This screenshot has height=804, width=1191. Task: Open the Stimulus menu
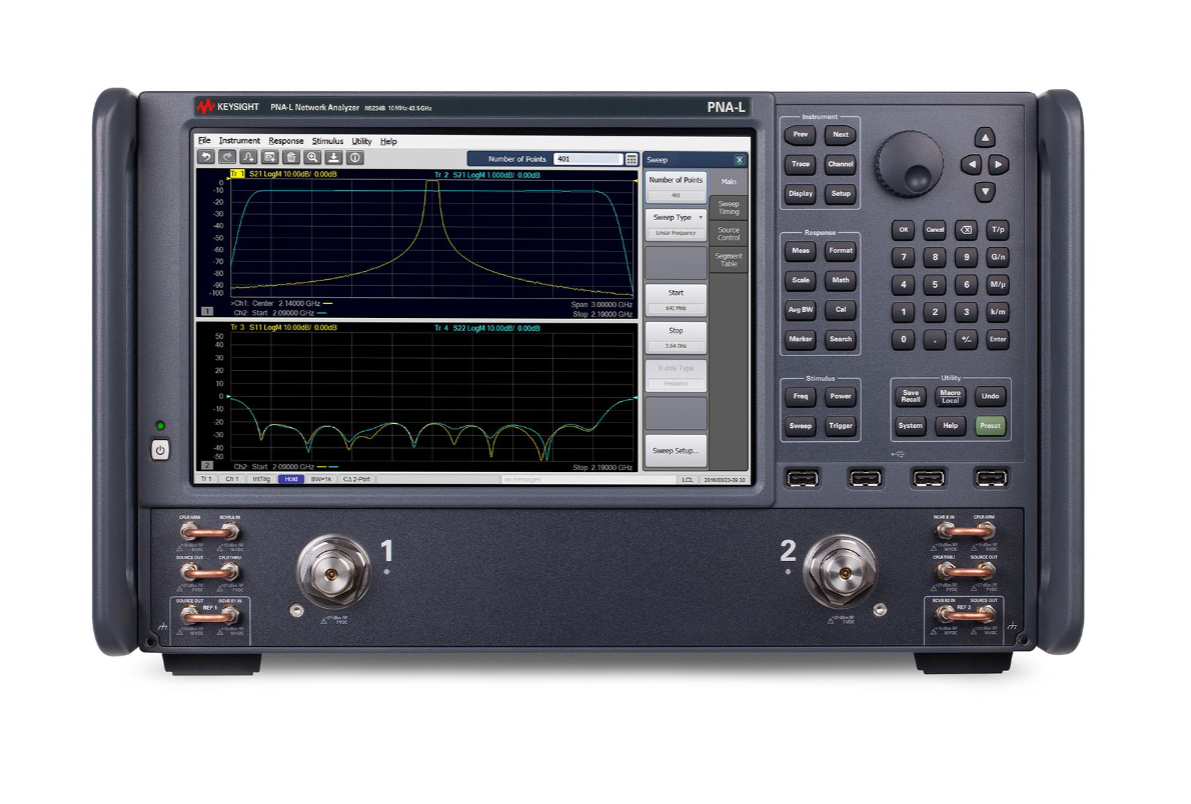point(327,141)
